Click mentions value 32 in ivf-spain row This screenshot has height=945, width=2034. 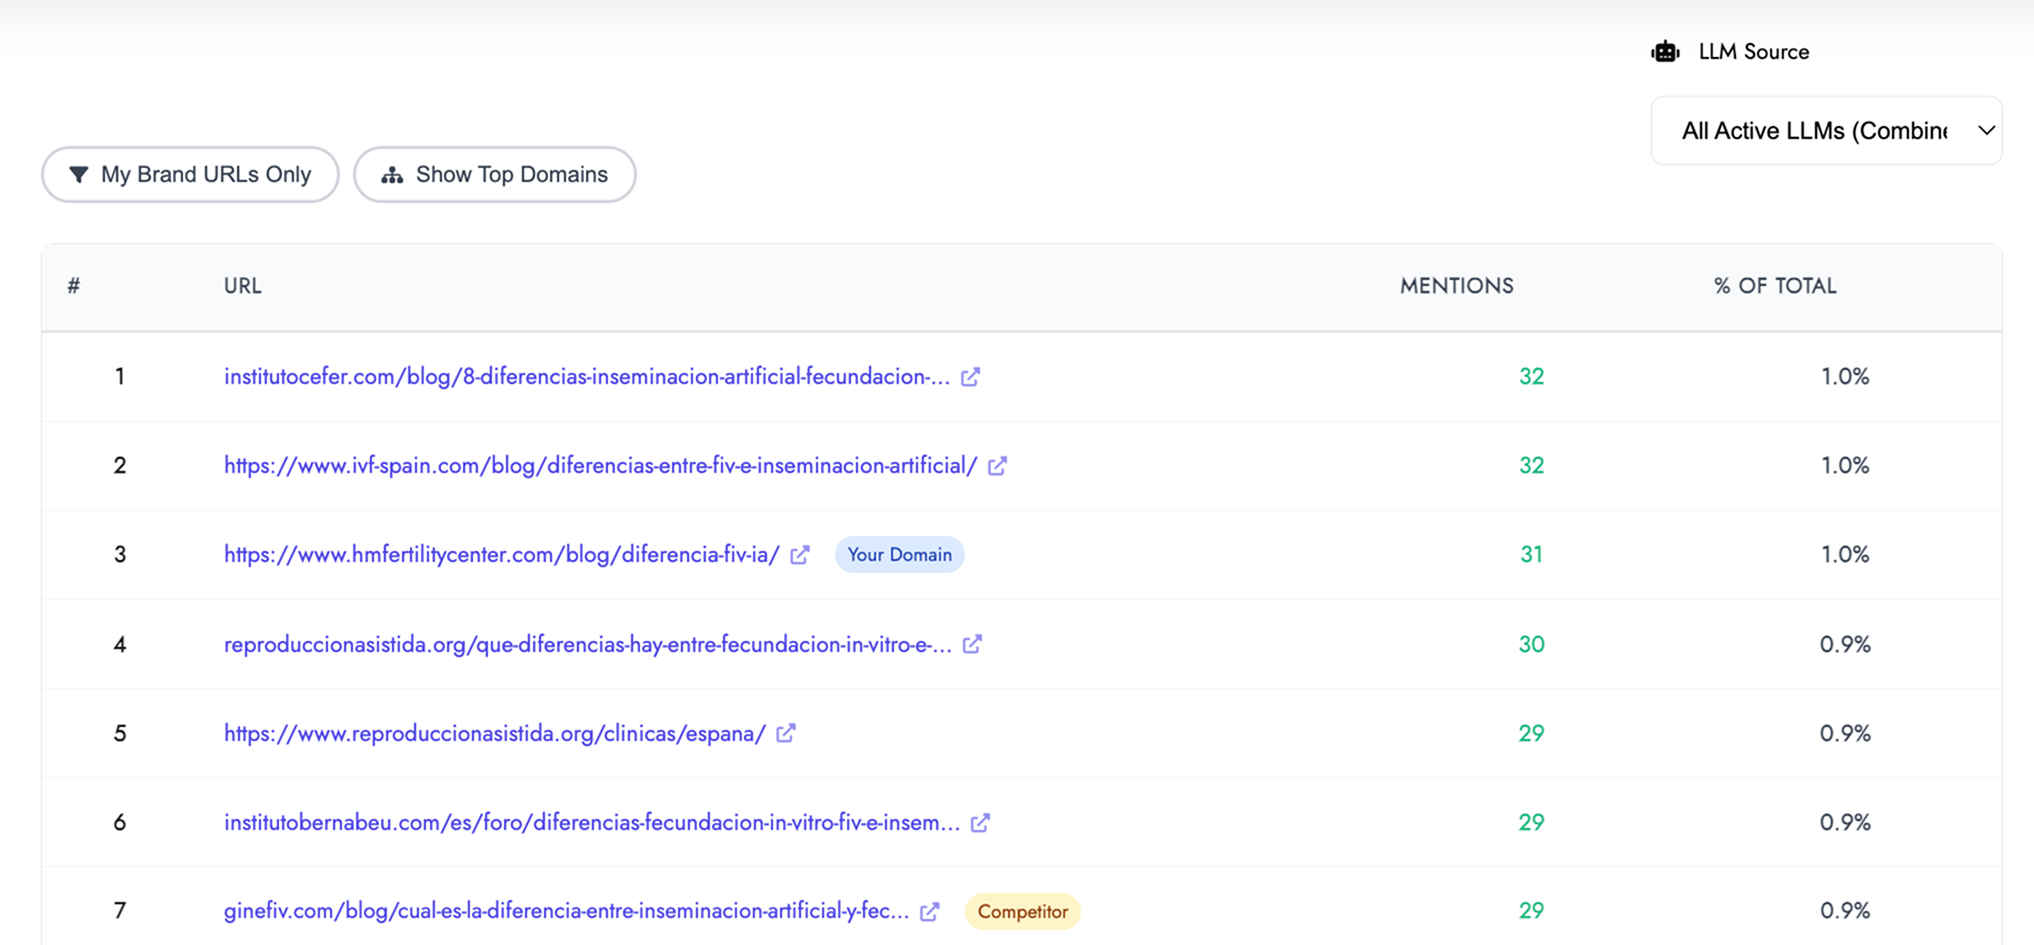tap(1531, 466)
